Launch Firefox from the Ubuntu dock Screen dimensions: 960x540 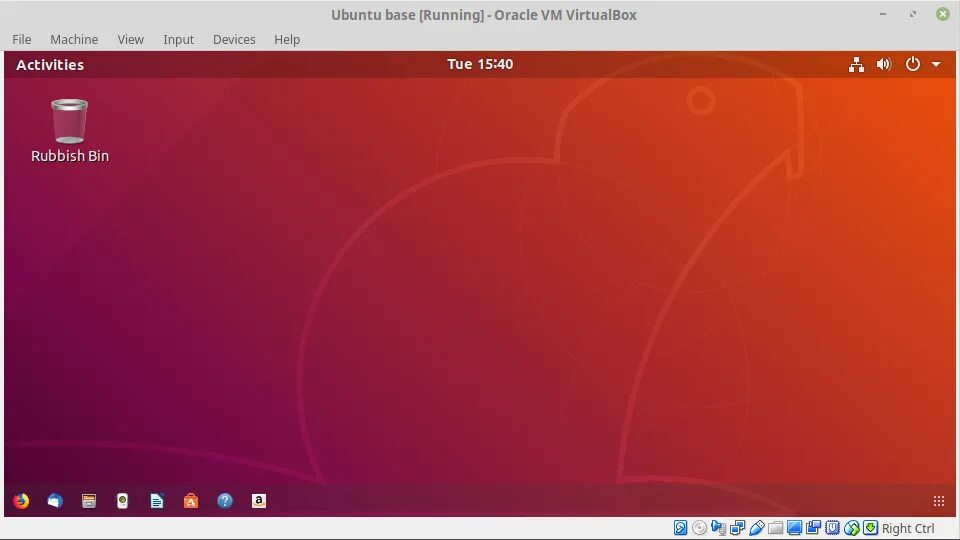21,501
